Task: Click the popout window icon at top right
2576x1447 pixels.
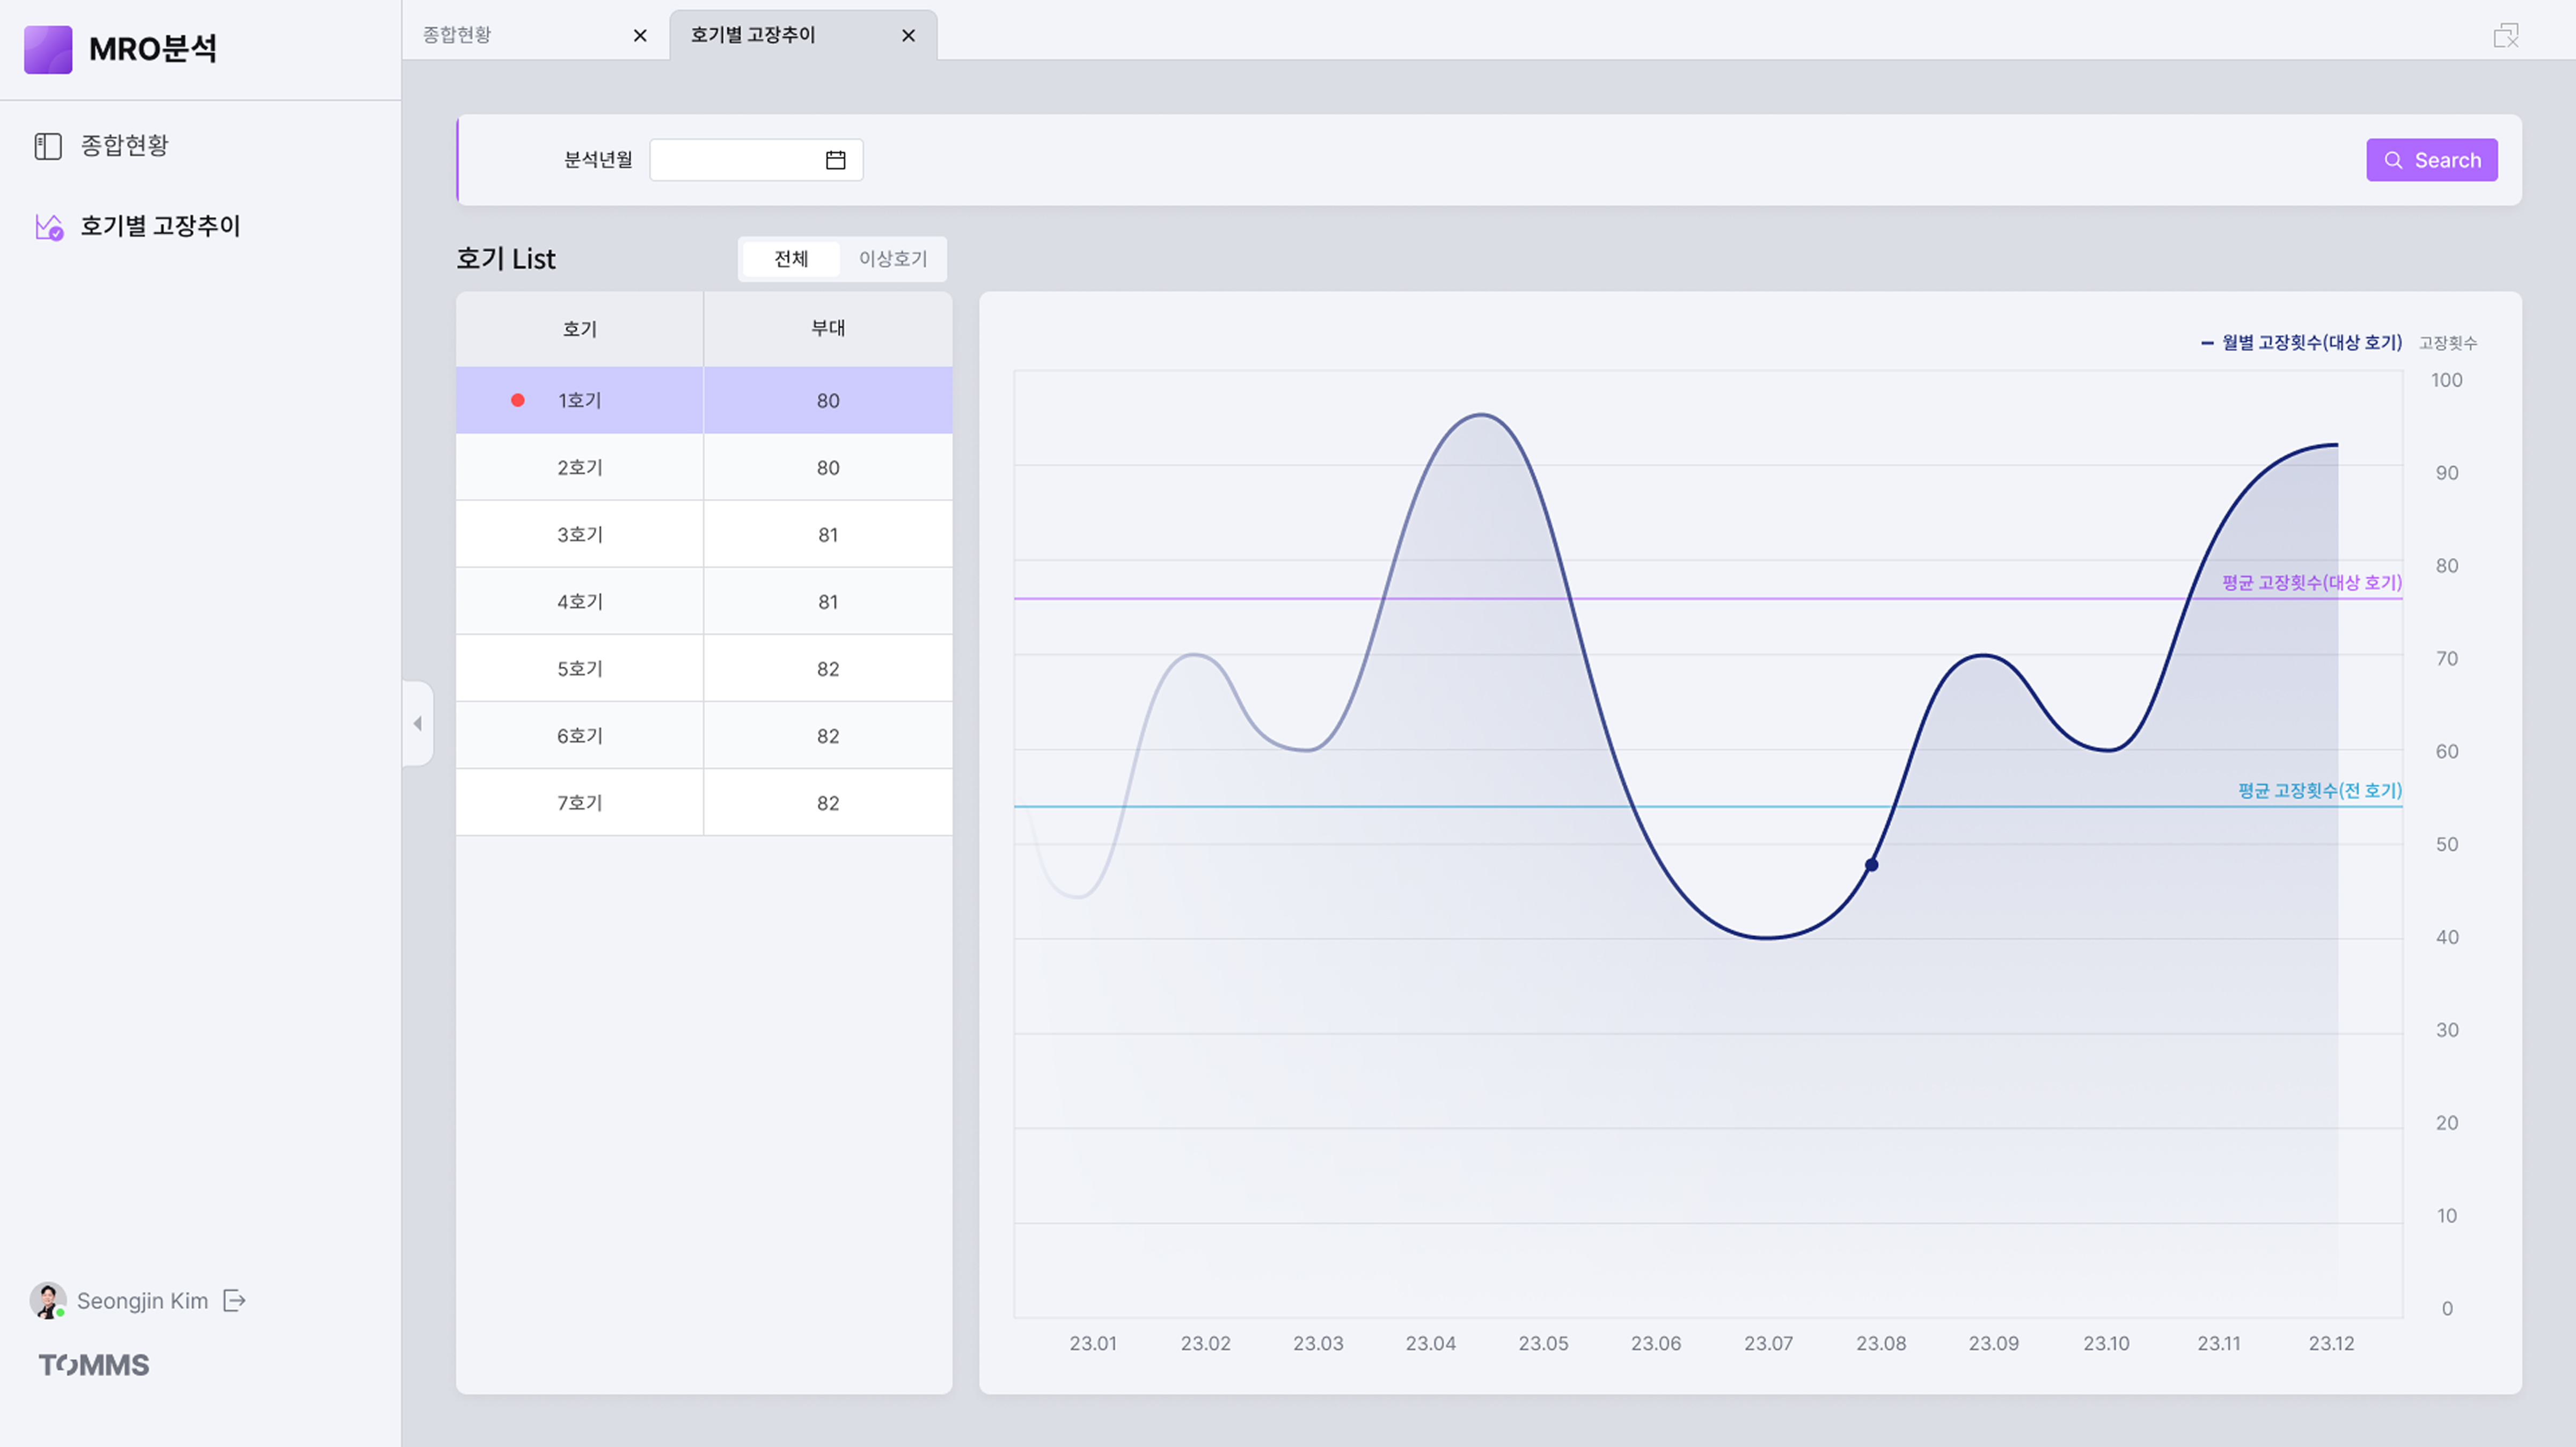Action: click(2505, 36)
